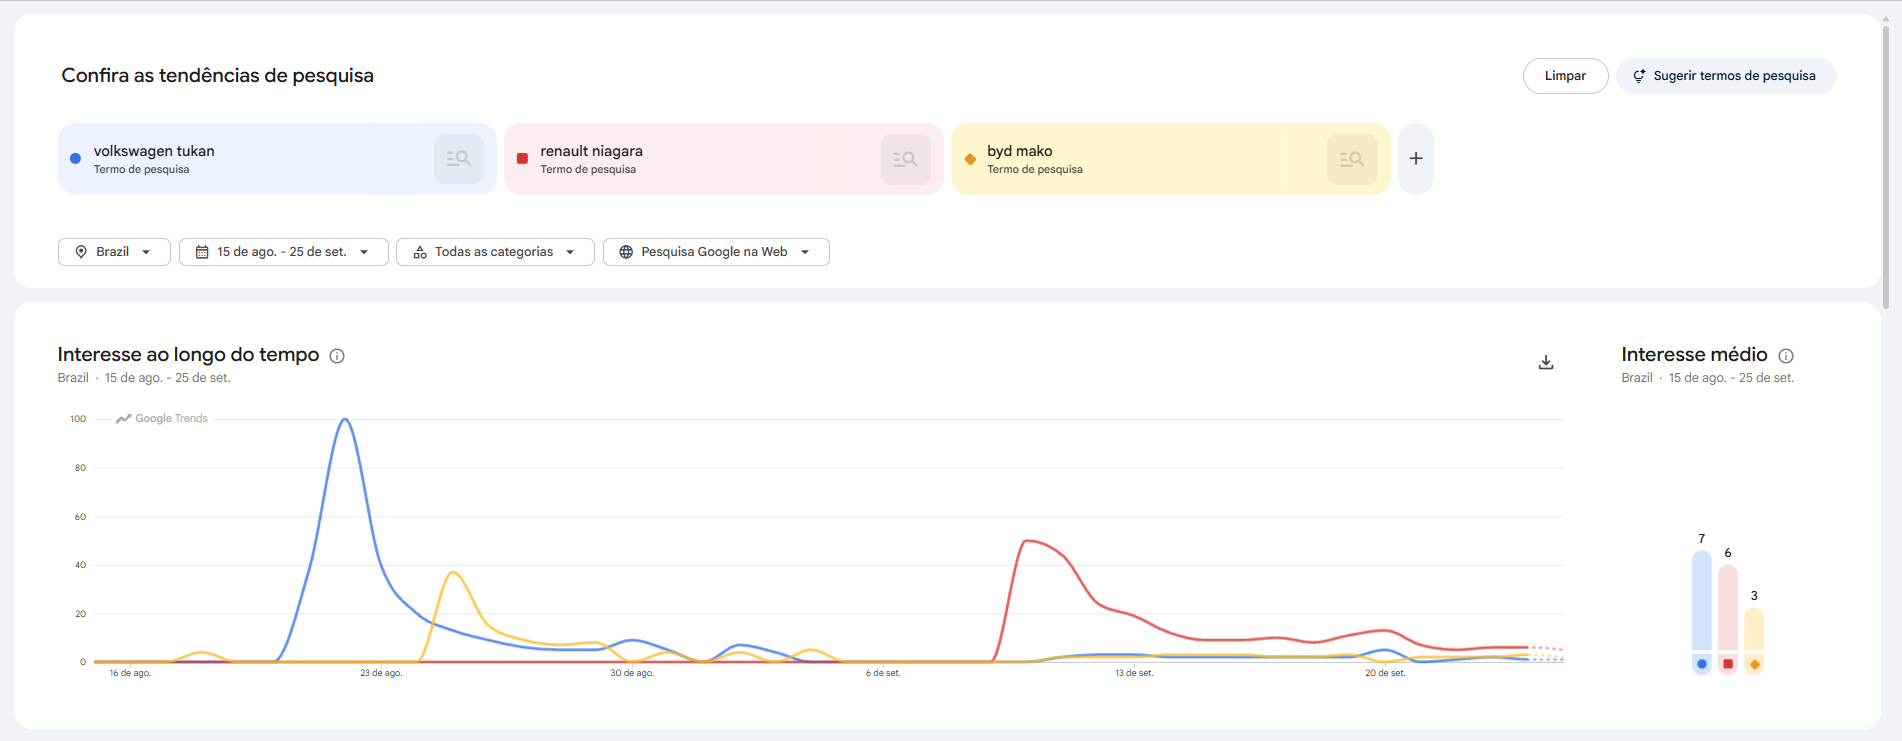
Task: Edit the byd mako search term
Action: tap(1019, 151)
